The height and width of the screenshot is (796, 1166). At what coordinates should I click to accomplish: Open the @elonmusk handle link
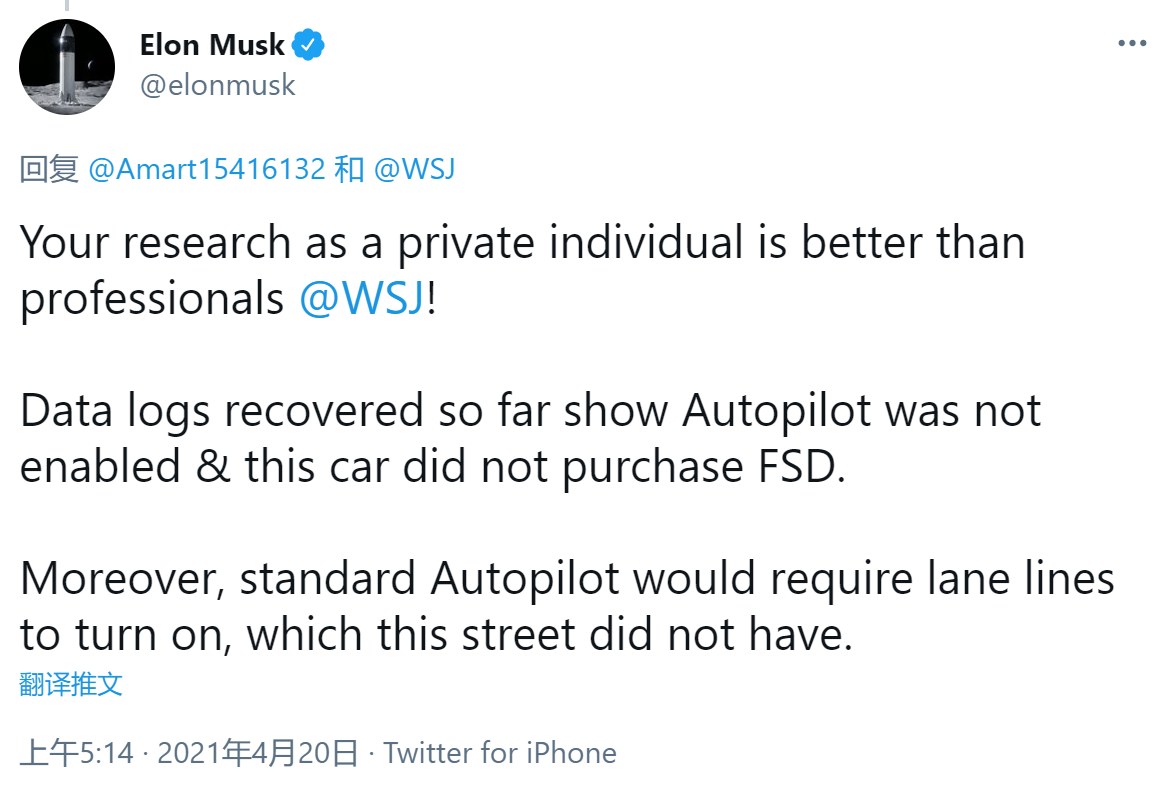(218, 85)
